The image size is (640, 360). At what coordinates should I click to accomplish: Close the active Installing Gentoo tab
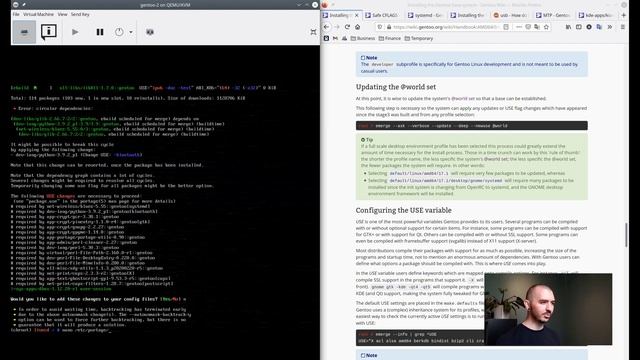pos(356,15)
